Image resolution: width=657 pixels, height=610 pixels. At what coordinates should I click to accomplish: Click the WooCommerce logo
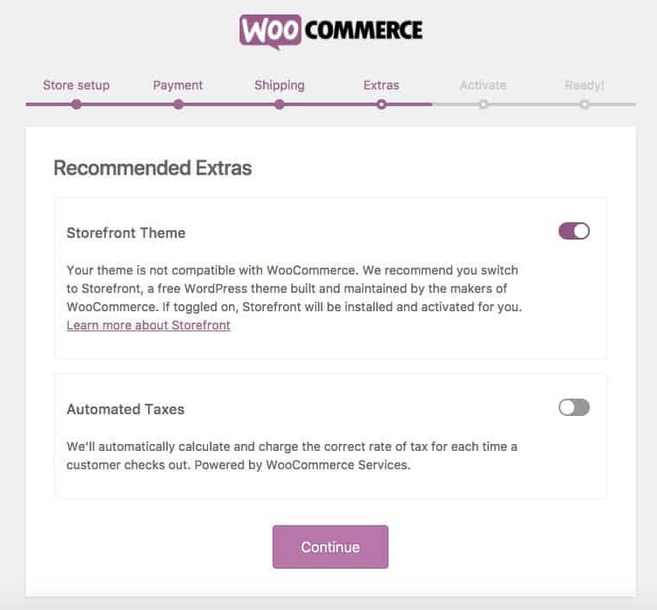(x=330, y=31)
